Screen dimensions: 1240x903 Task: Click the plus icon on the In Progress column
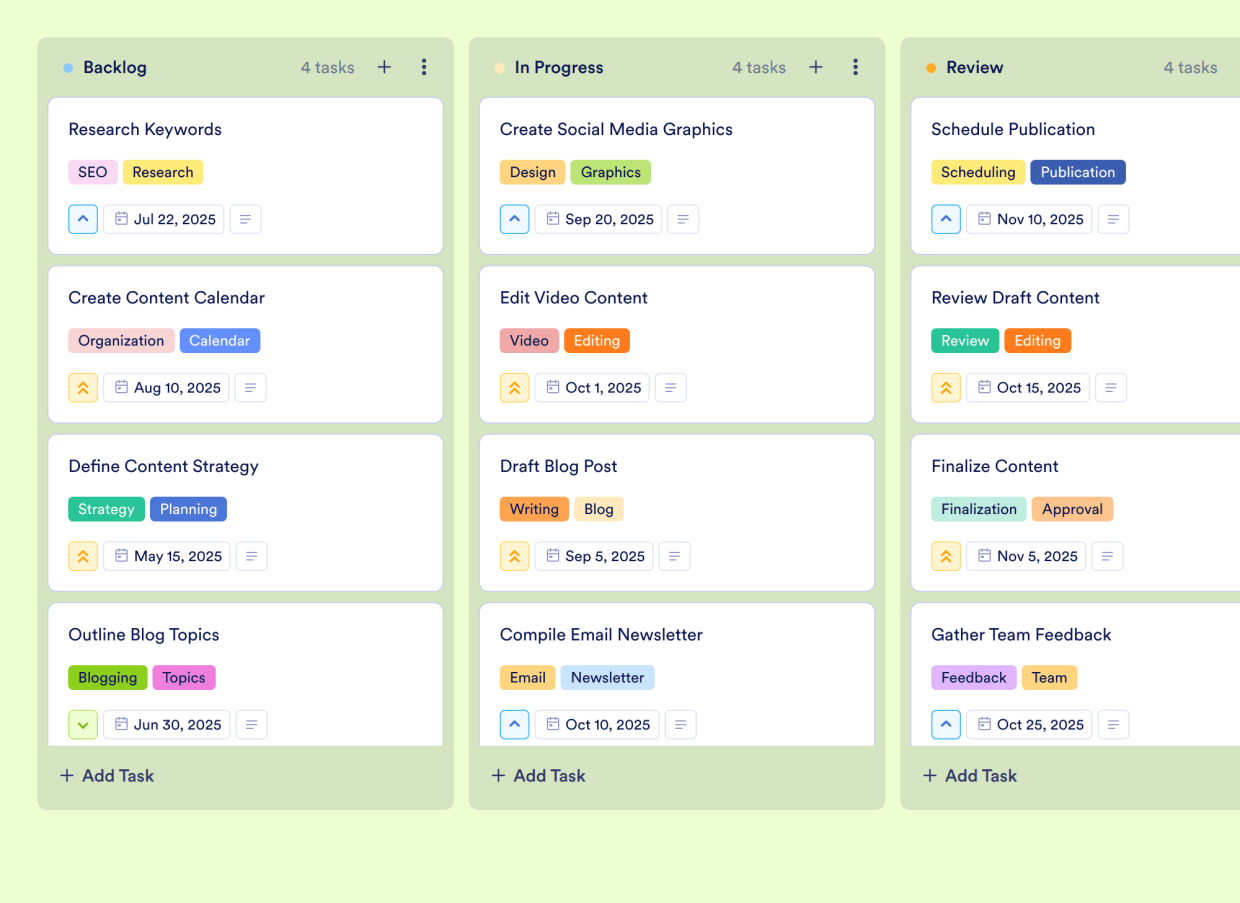pyautogui.click(x=815, y=67)
